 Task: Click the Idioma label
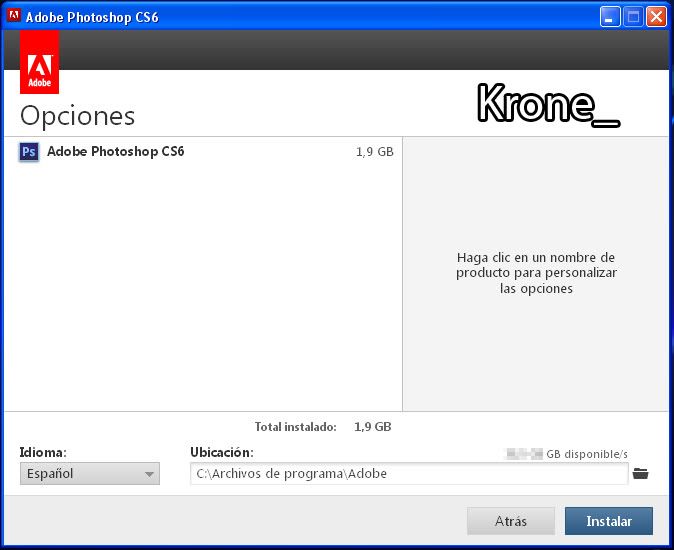tap(43, 452)
